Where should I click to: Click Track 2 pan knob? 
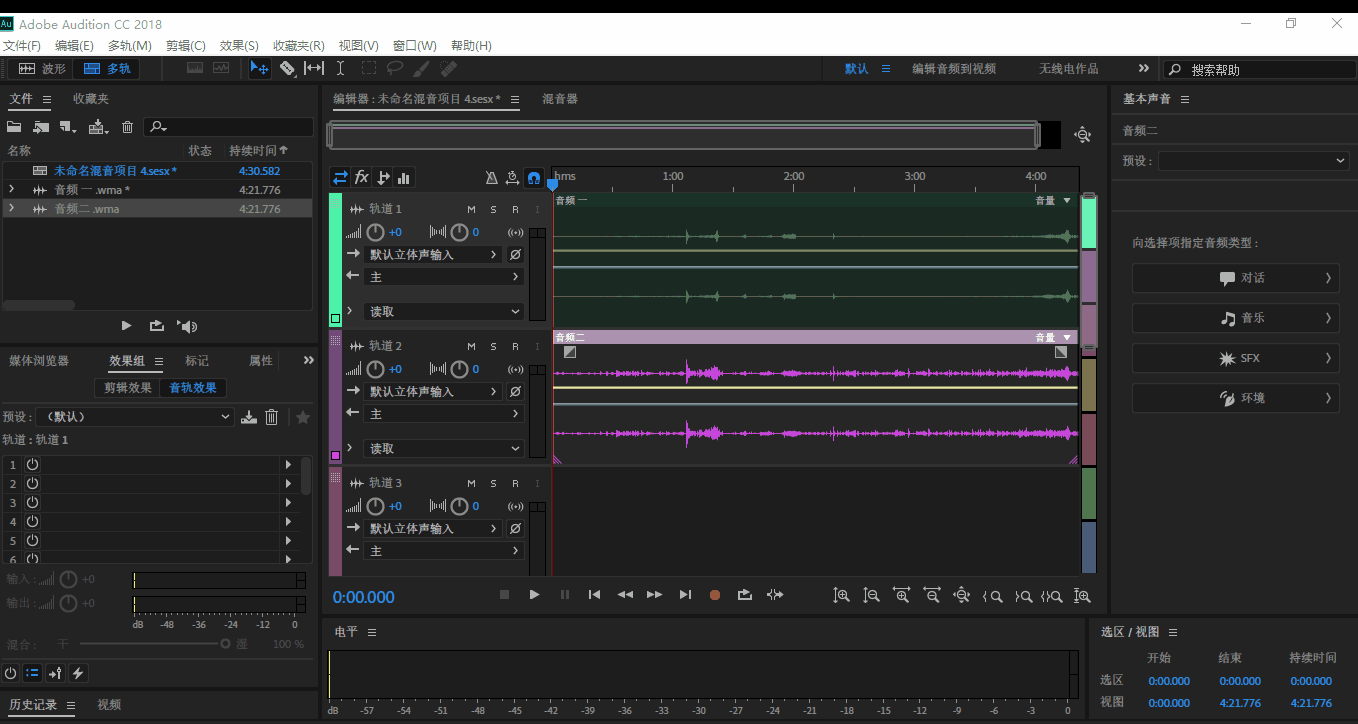coord(459,369)
